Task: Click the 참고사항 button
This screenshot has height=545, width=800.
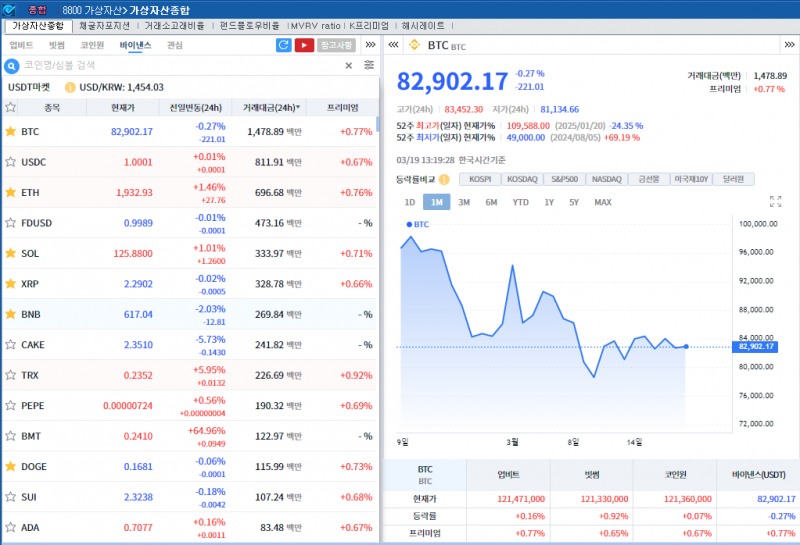Action: (337, 45)
